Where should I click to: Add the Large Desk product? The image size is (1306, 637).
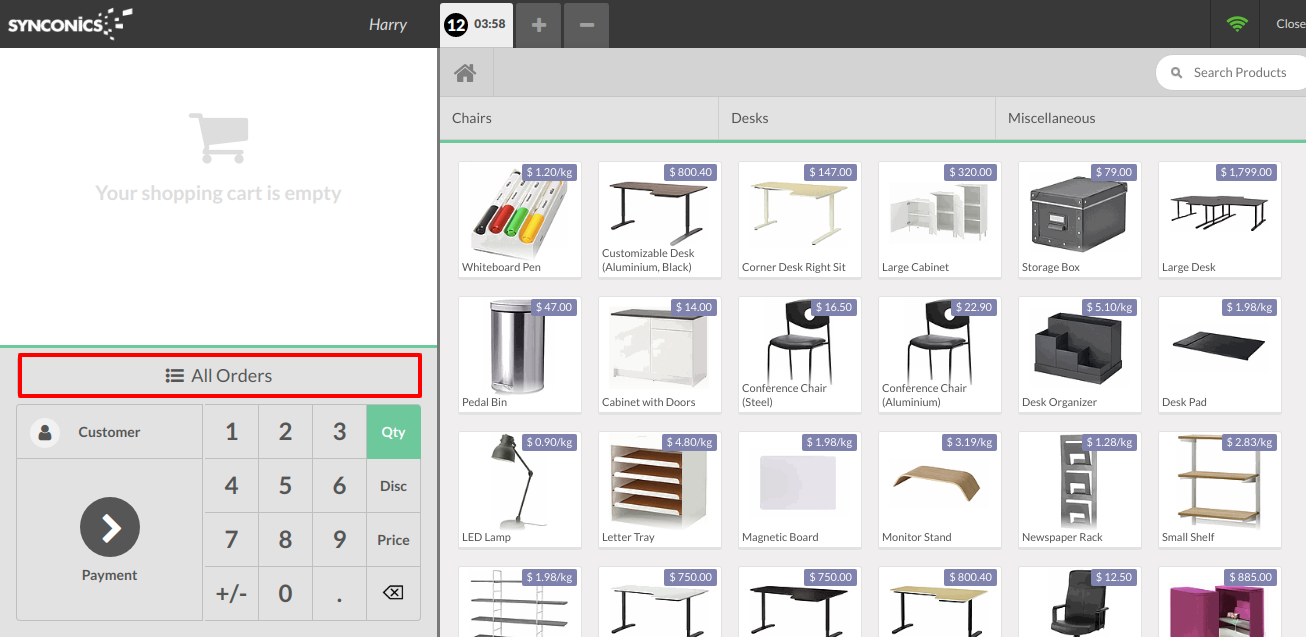click(1220, 220)
